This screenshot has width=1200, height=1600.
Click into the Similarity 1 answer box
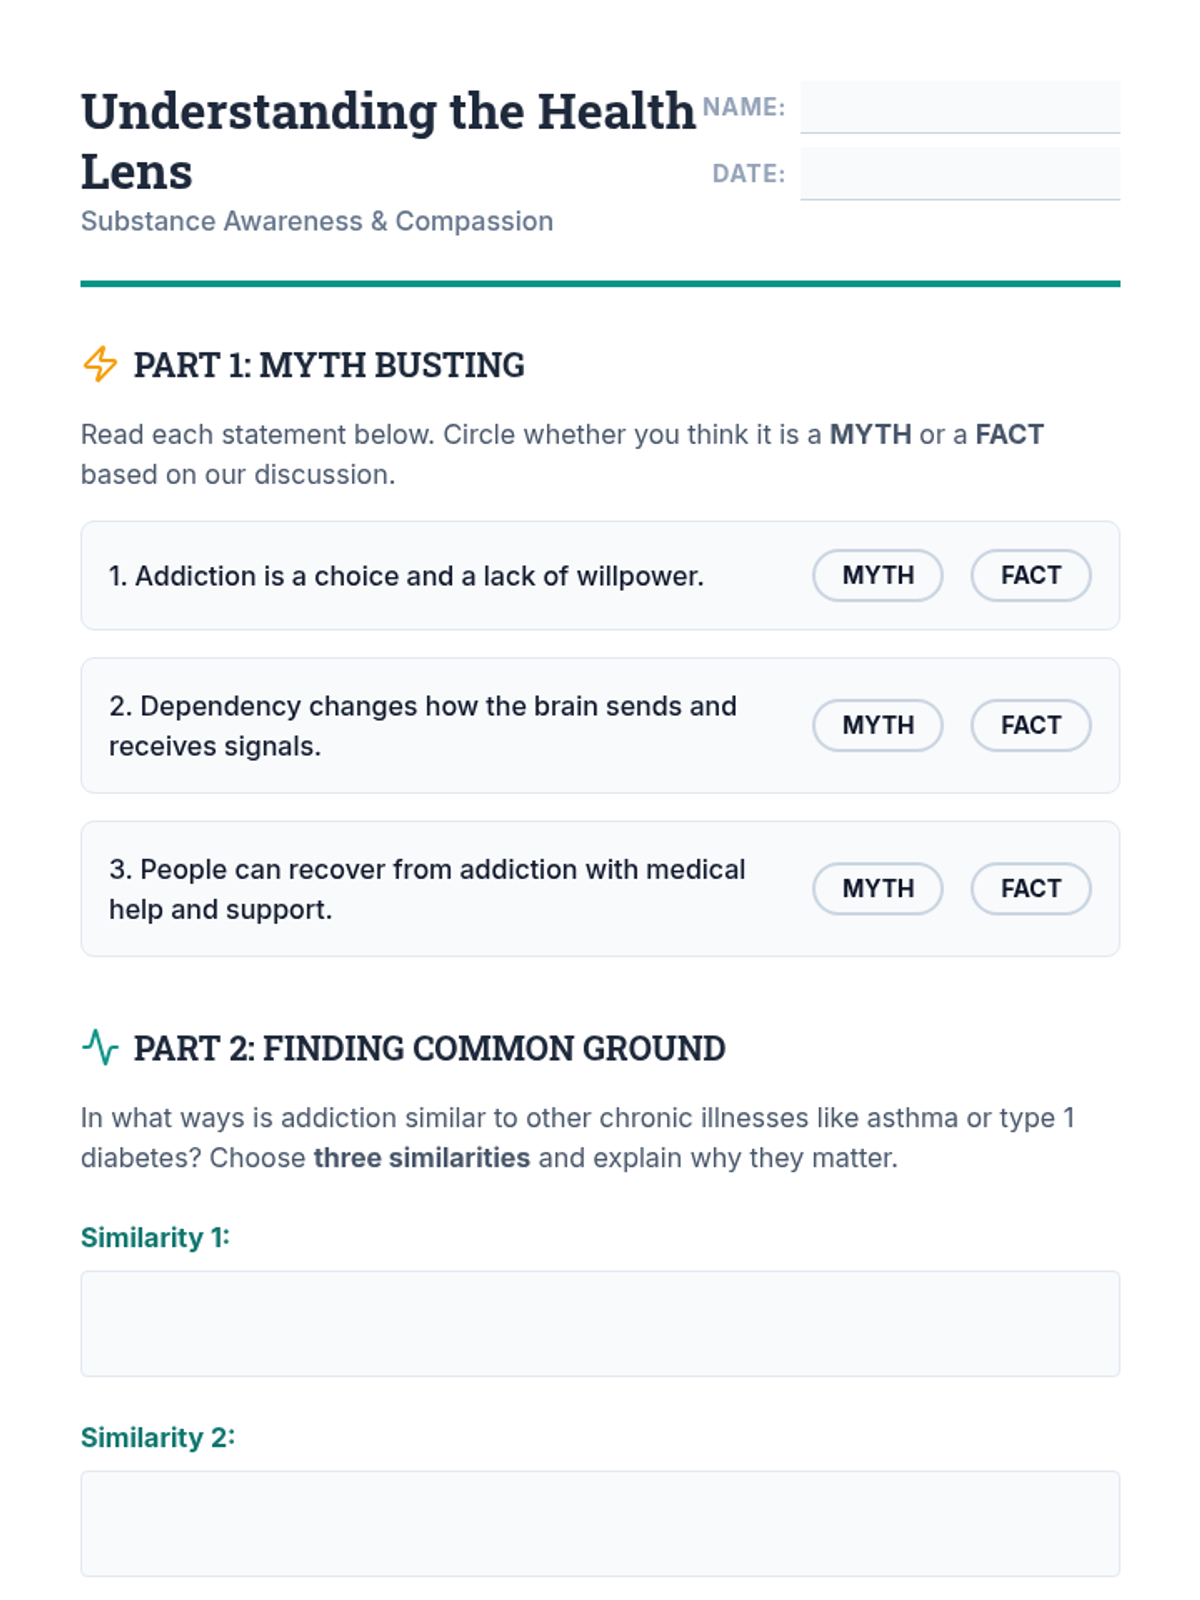pos(600,1323)
